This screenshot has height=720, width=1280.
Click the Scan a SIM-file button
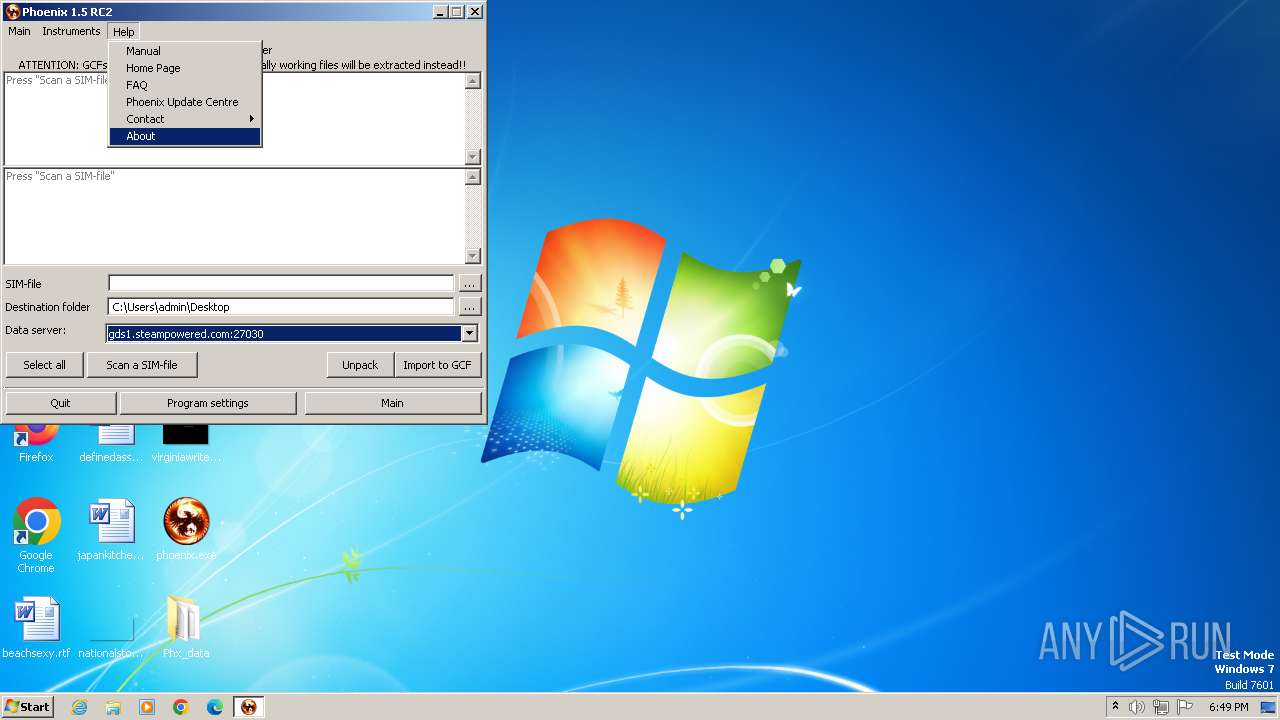click(x=142, y=365)
